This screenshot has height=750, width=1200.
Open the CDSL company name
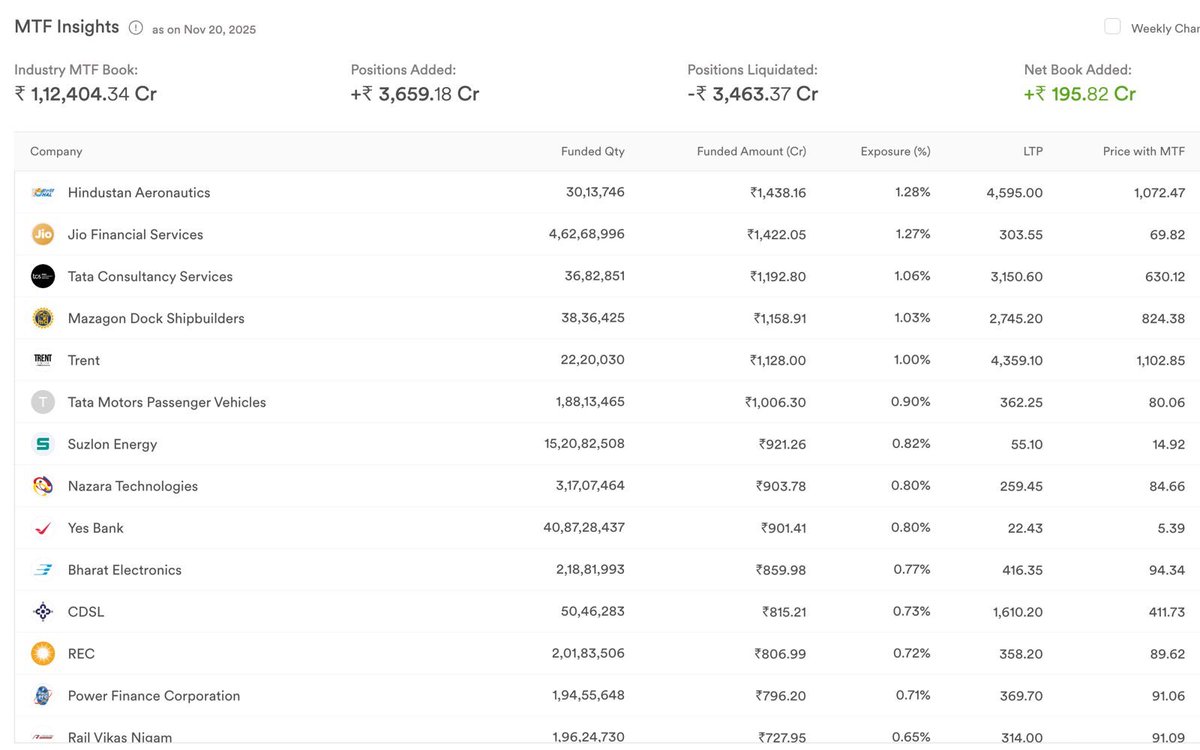click(x=86, y=612)
